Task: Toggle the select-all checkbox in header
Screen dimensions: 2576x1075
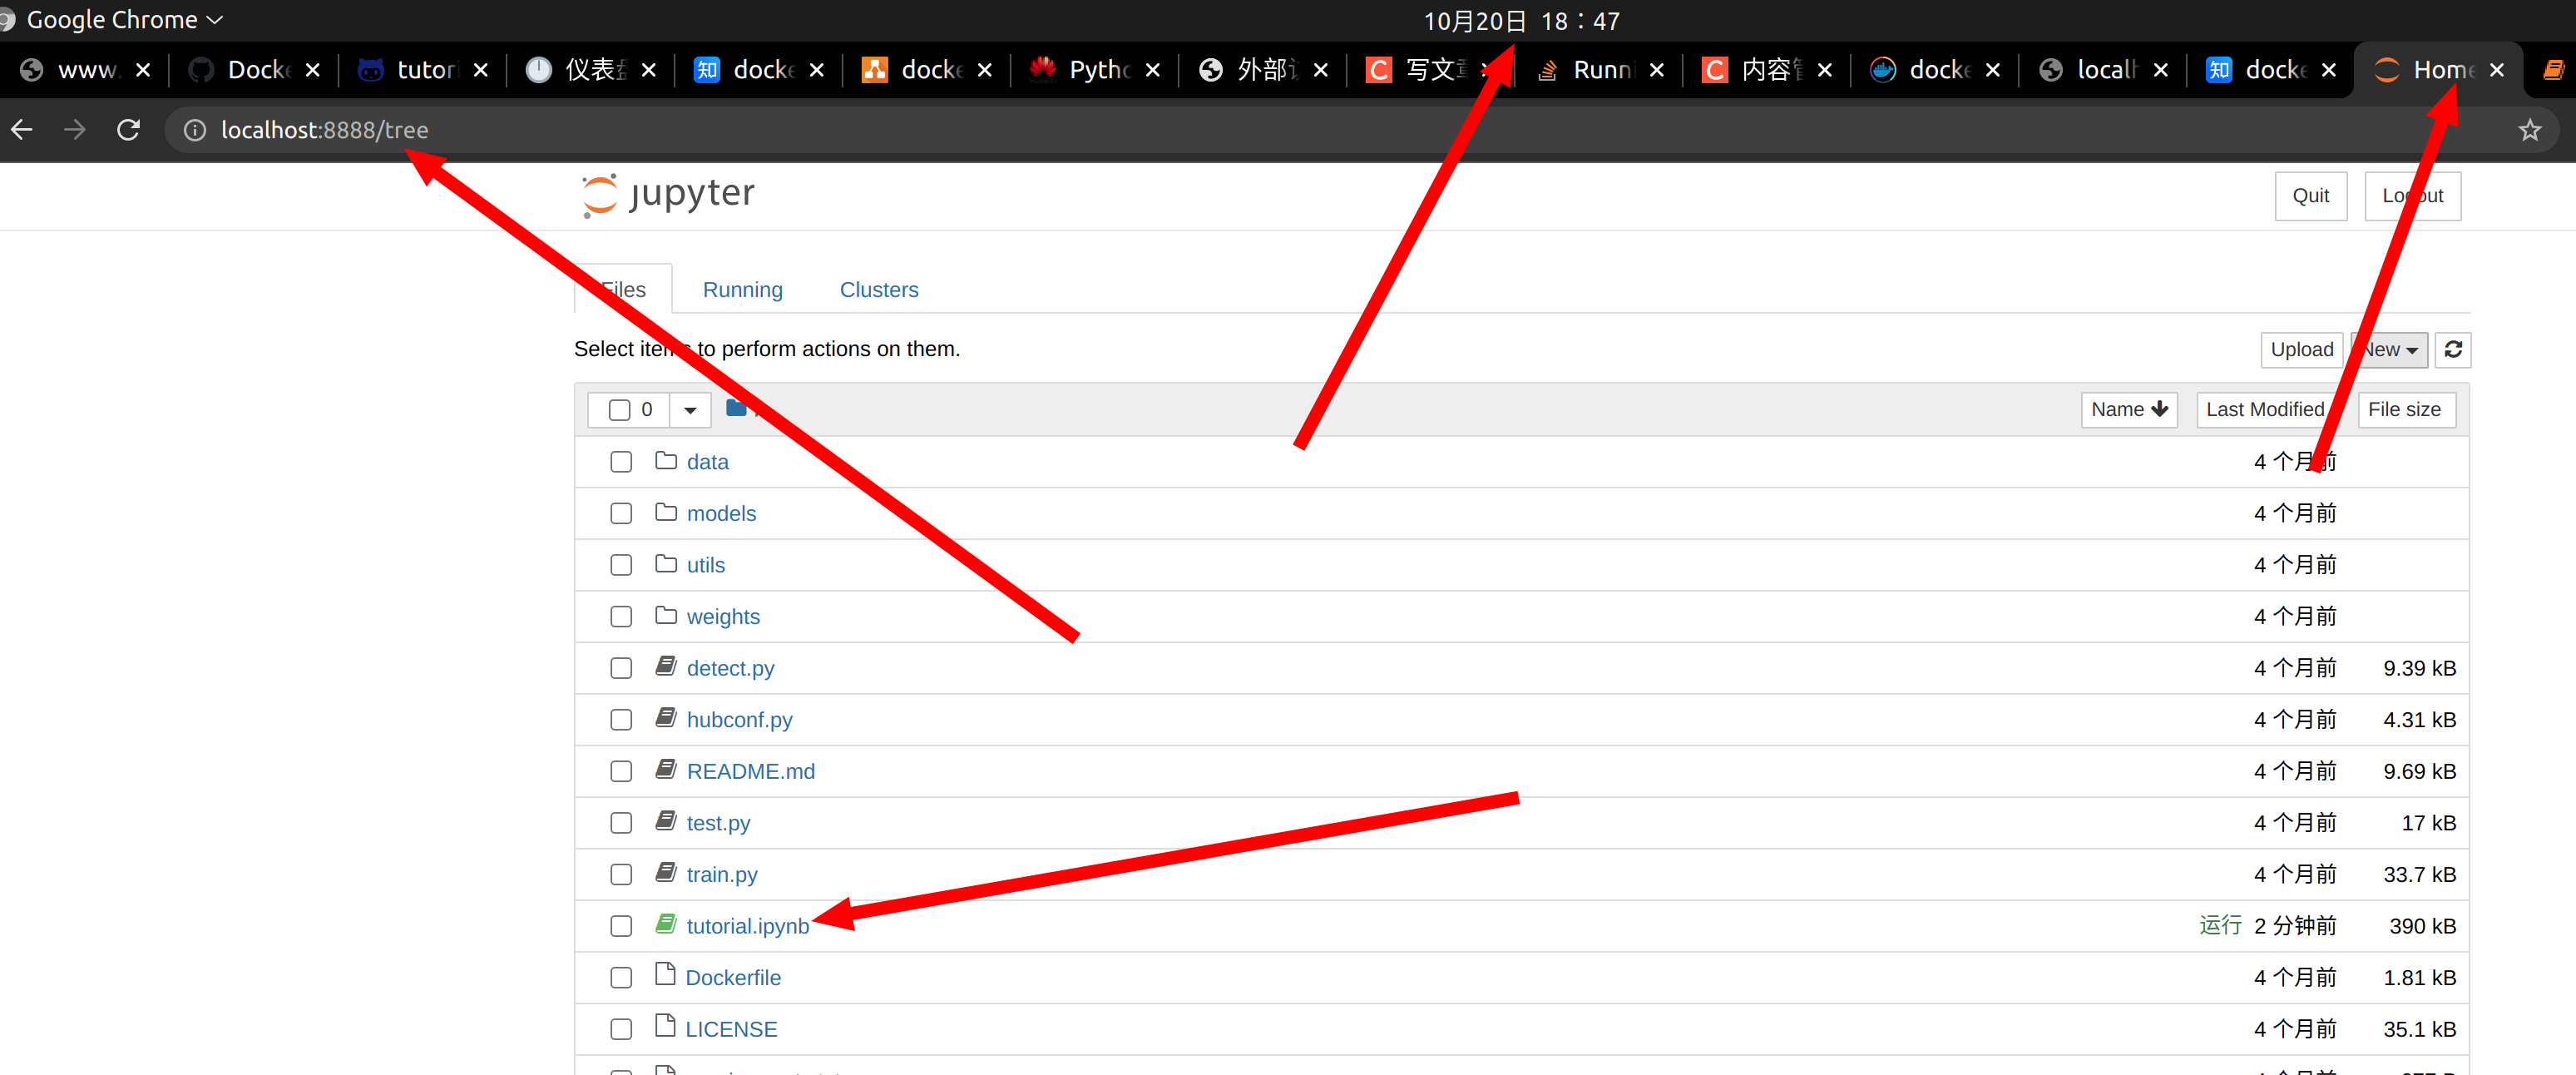Action: (619, 409)
